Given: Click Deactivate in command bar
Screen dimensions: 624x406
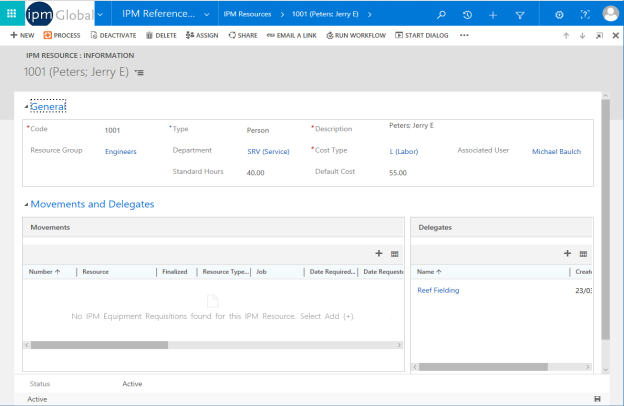Looking at the screenshot, I should coord(112,35).
